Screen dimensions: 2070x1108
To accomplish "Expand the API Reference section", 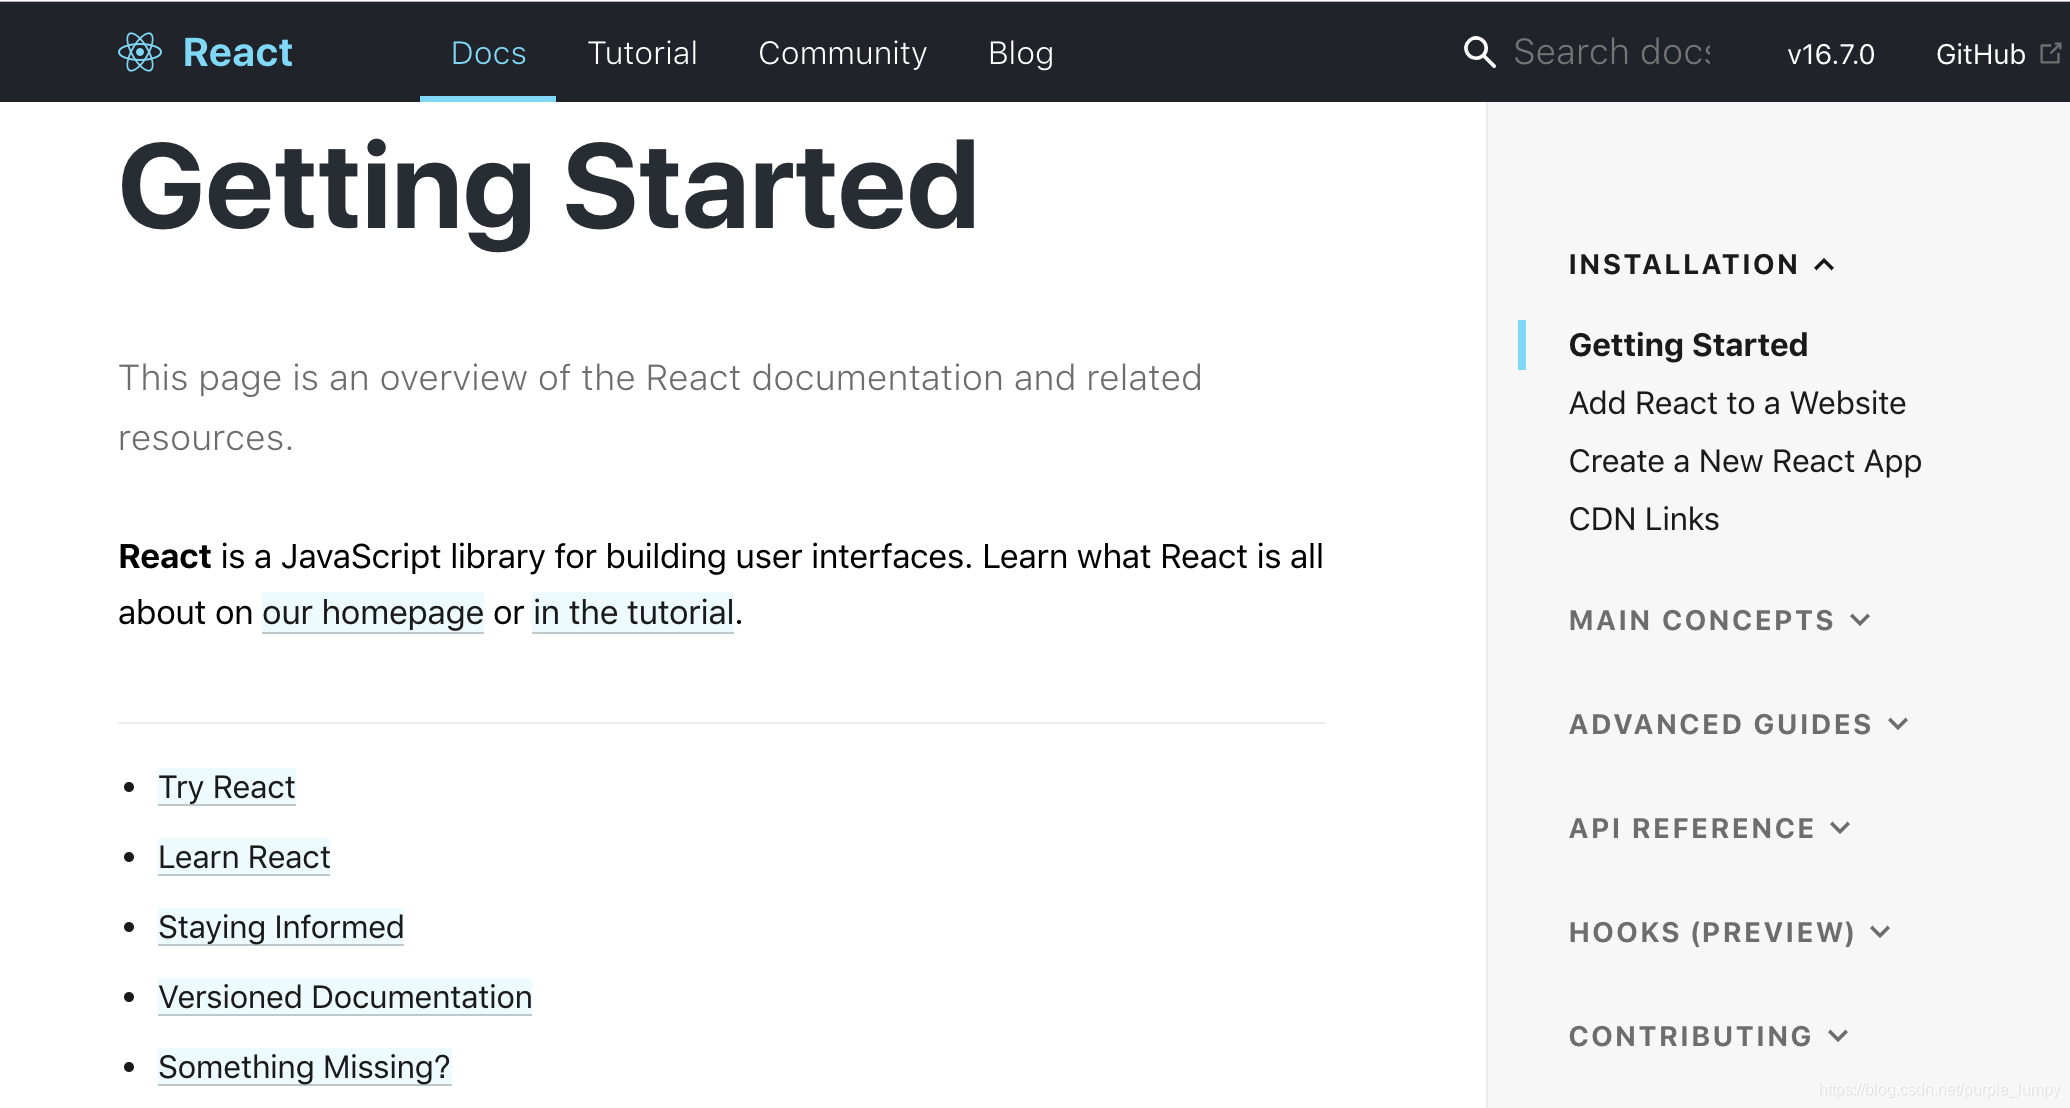I will coord(1710,828).
